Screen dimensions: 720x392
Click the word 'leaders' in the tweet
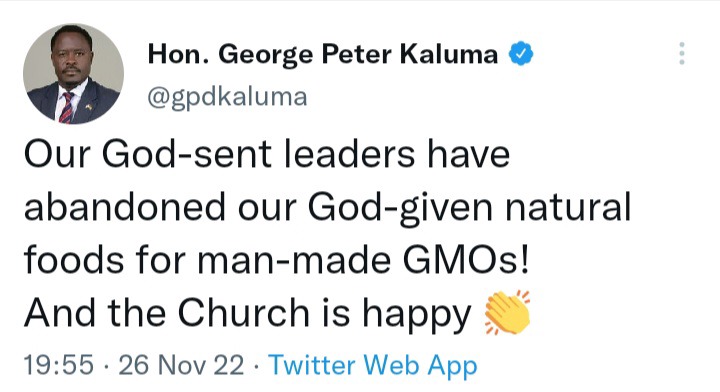[349, 154]
